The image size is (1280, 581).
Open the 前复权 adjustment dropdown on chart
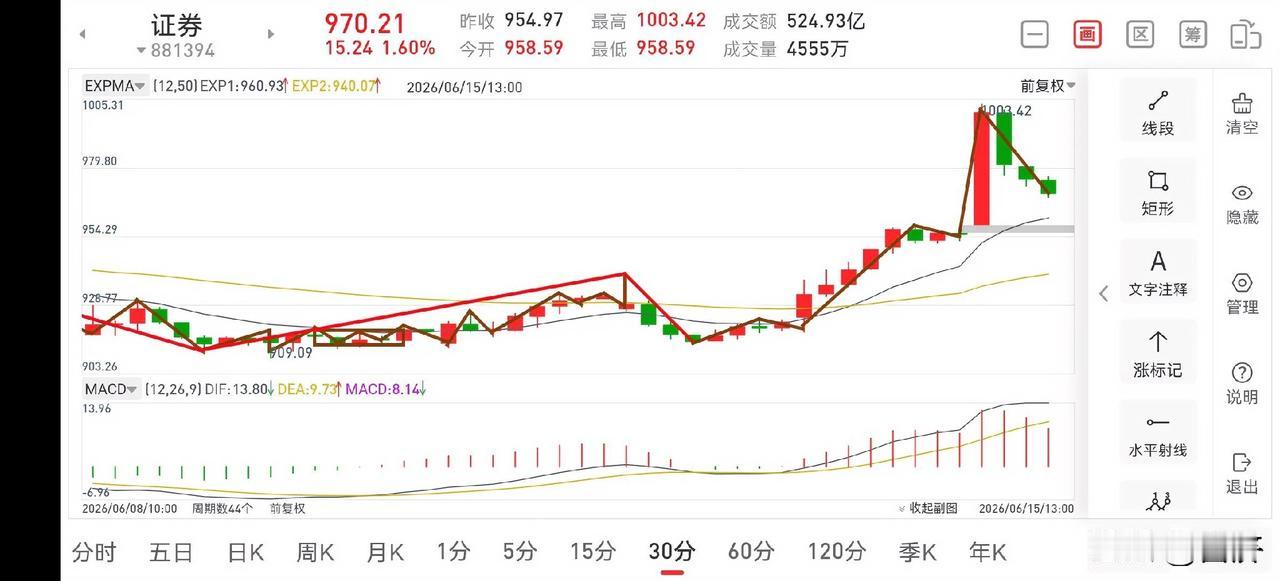(x=1048, y=86)
